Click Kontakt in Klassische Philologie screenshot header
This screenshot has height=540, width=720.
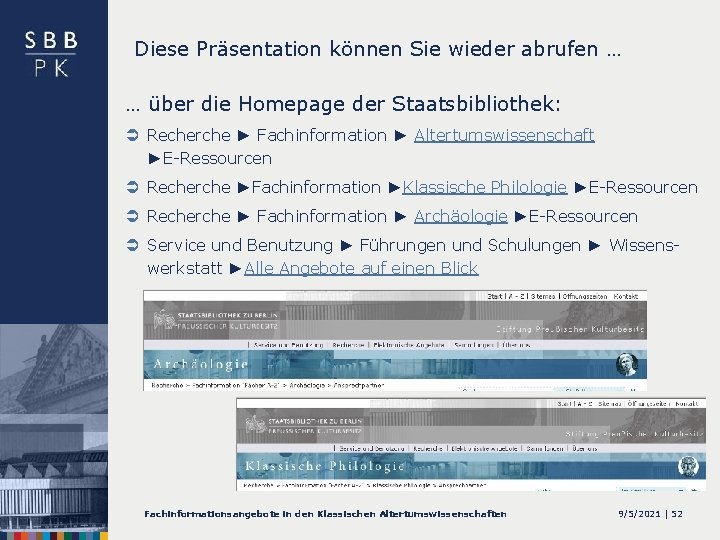point(686,404)
